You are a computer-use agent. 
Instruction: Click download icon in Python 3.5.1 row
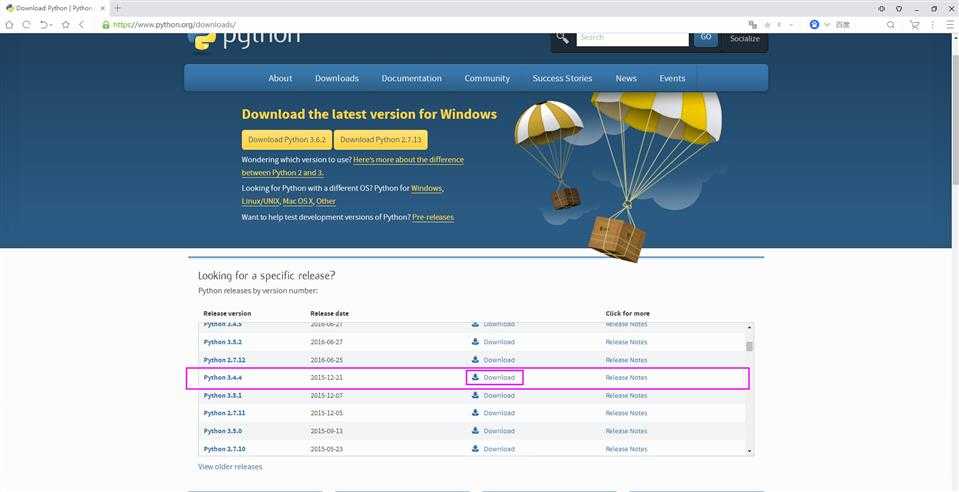(475, 395)
